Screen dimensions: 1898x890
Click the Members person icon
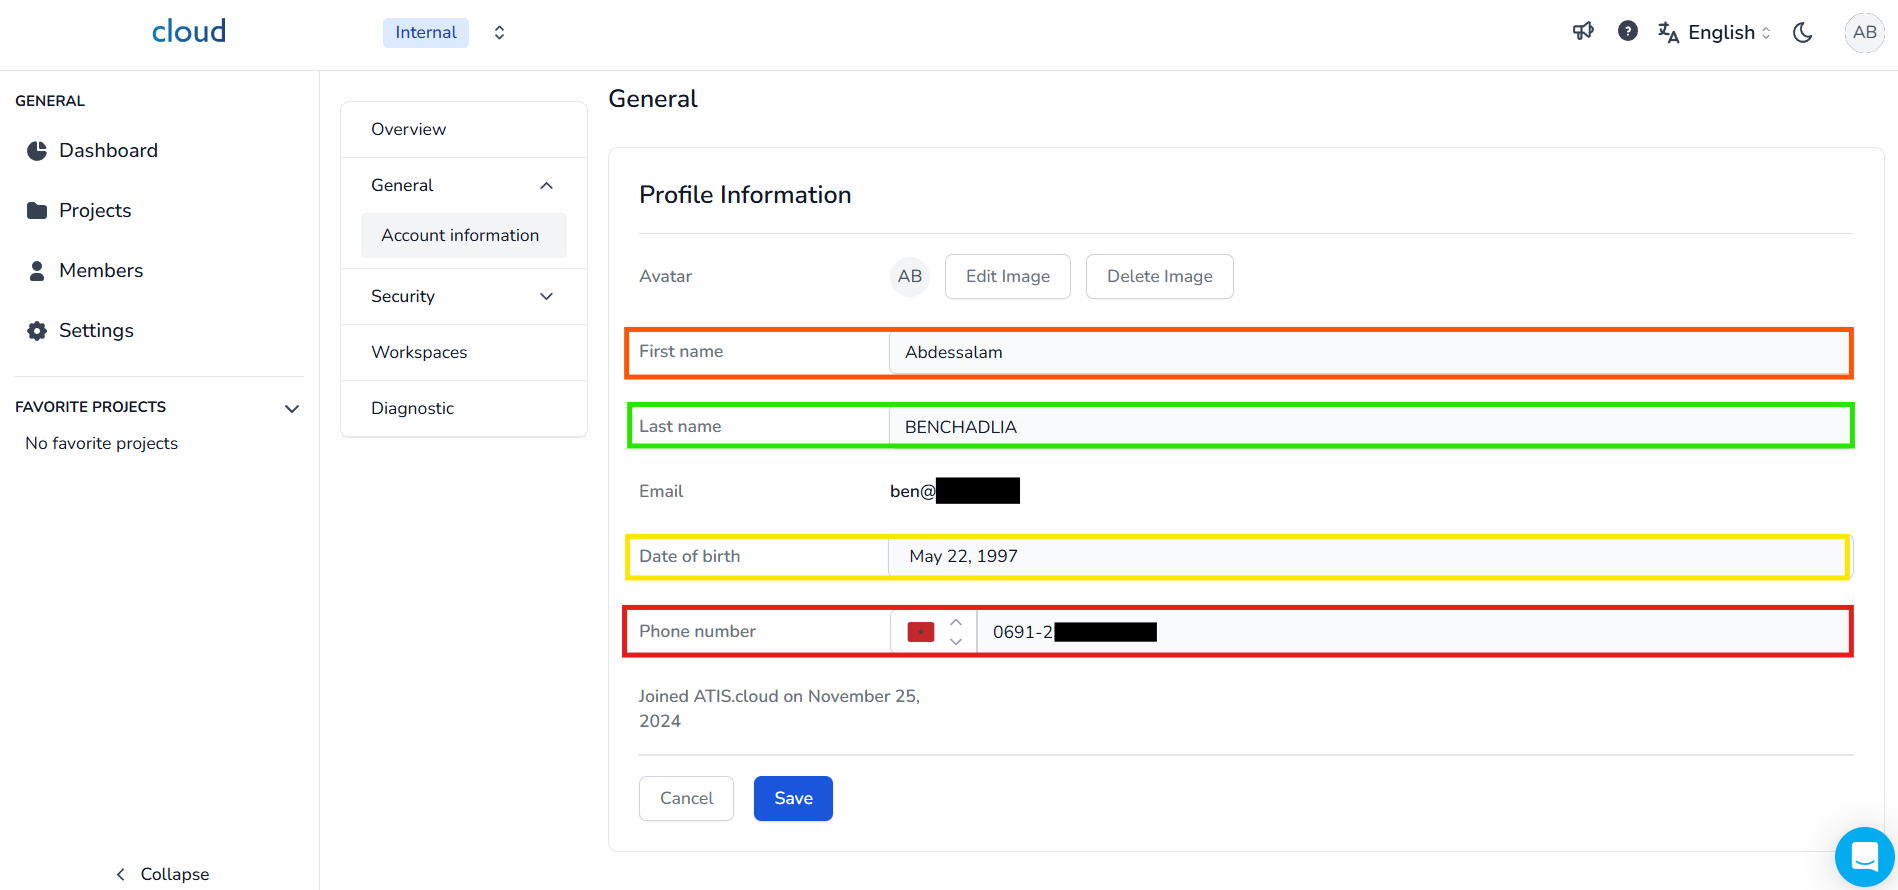pos(37,271)
